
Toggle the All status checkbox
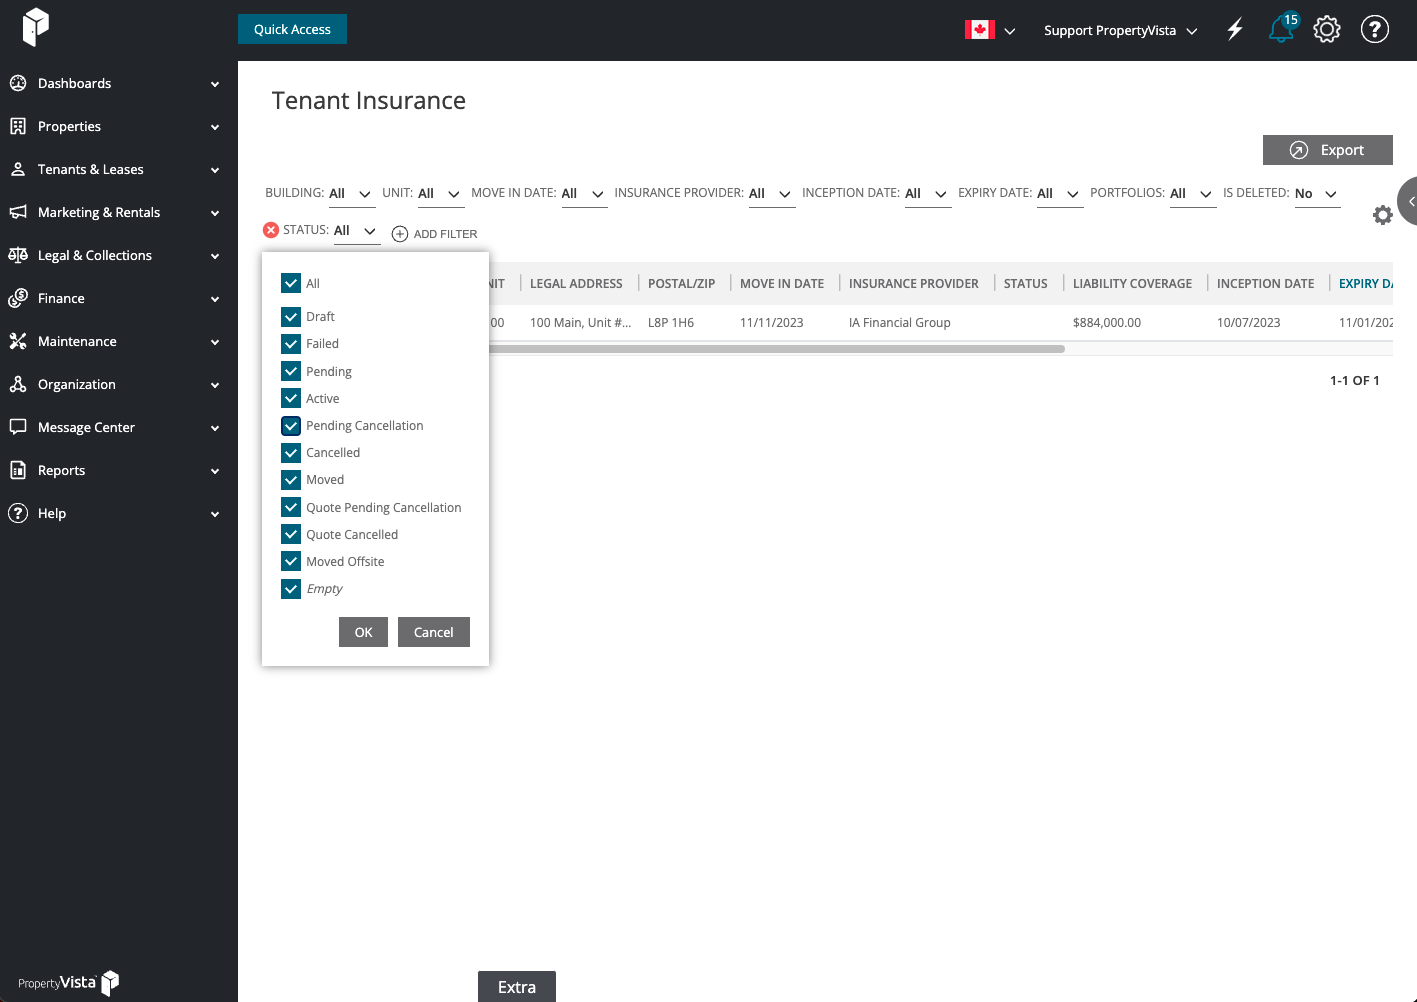[x=291, y=283]
